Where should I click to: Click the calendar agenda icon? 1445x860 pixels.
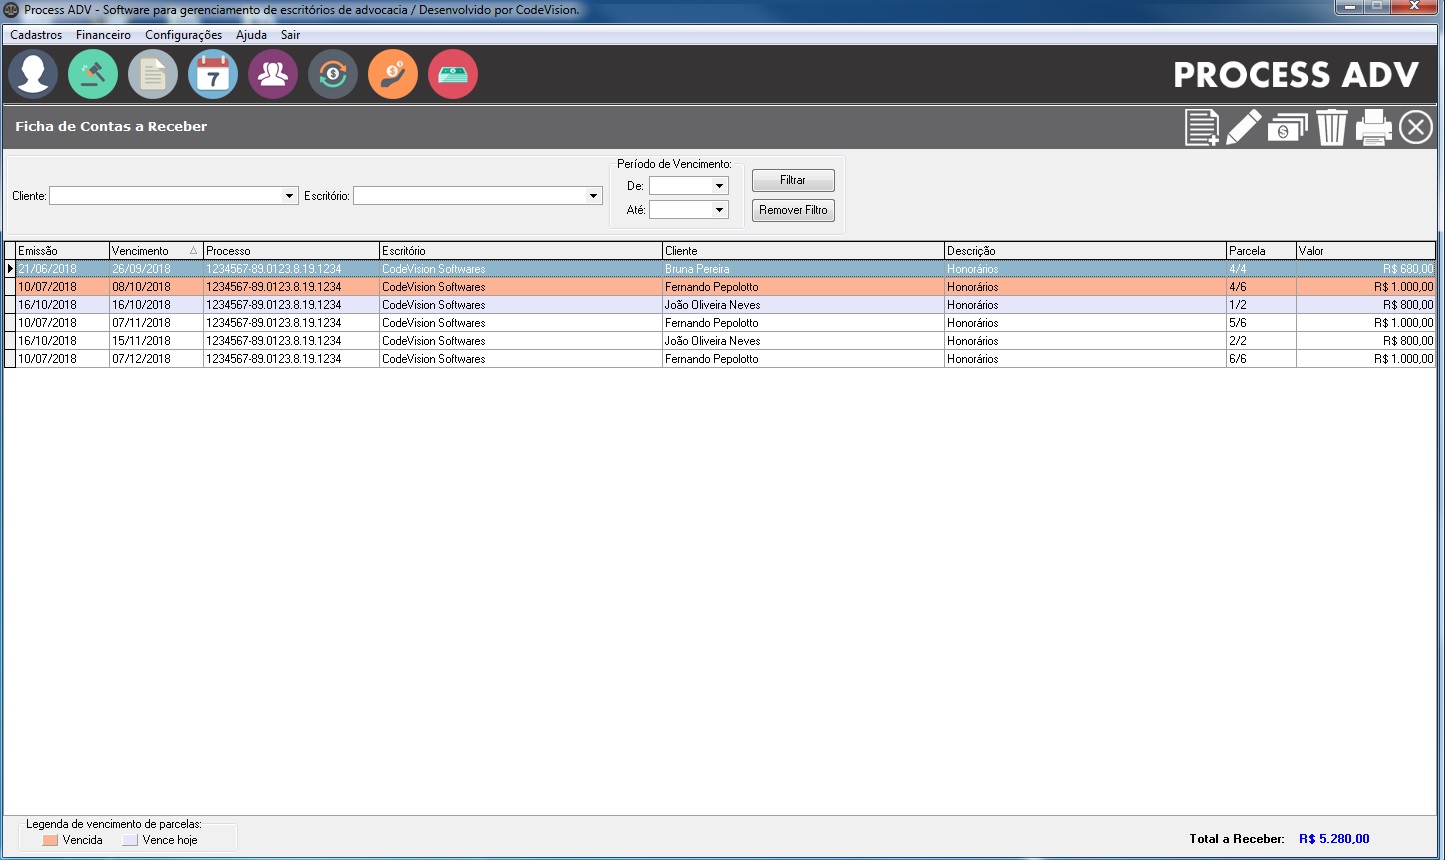pyautogui.click(x=213, y=75)
